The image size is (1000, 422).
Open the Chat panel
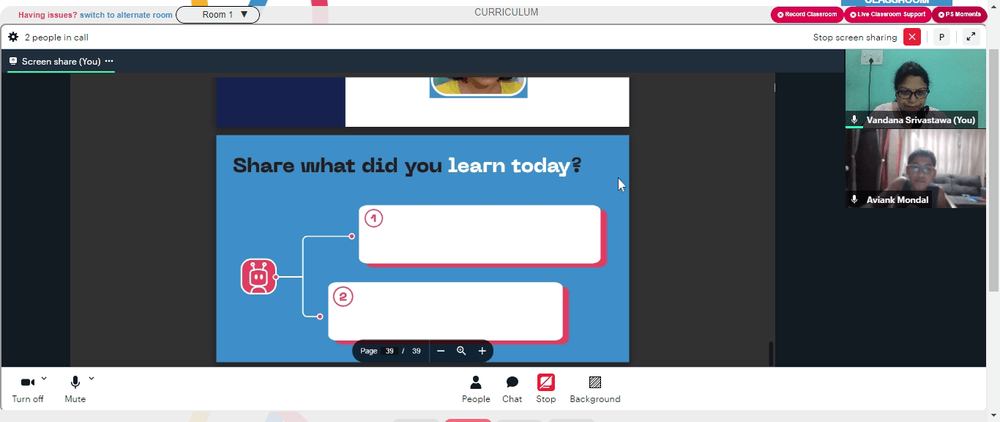[511, 389]
